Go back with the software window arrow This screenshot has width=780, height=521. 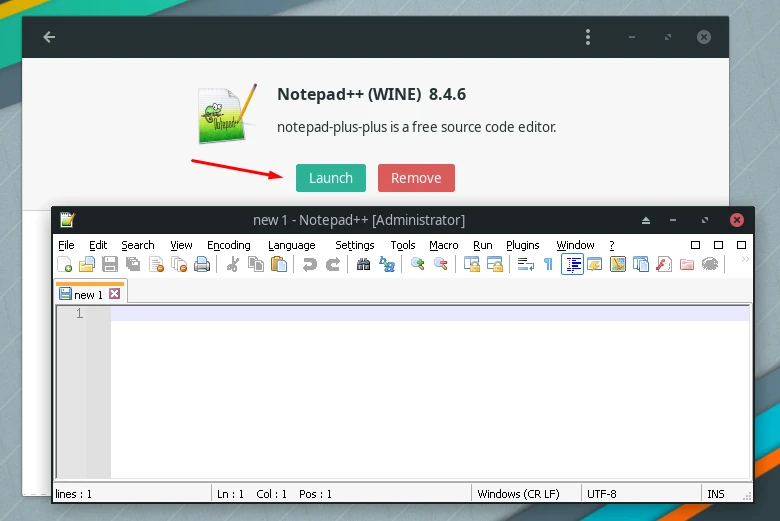49,37
